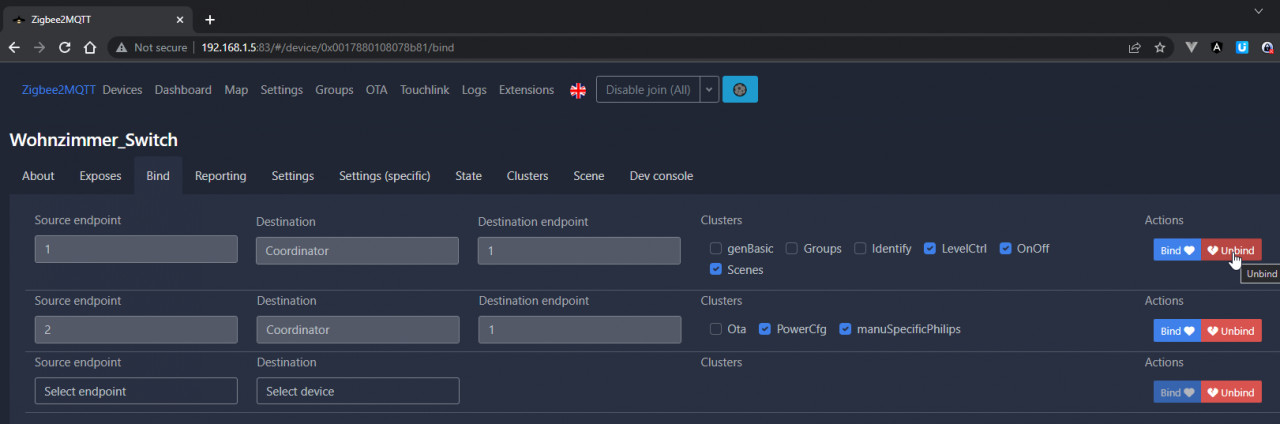The image size is (1280, 424).
Task: Expand the Disable join dropdown arrow
Action: pyautogui.click(x=709, y=90)
